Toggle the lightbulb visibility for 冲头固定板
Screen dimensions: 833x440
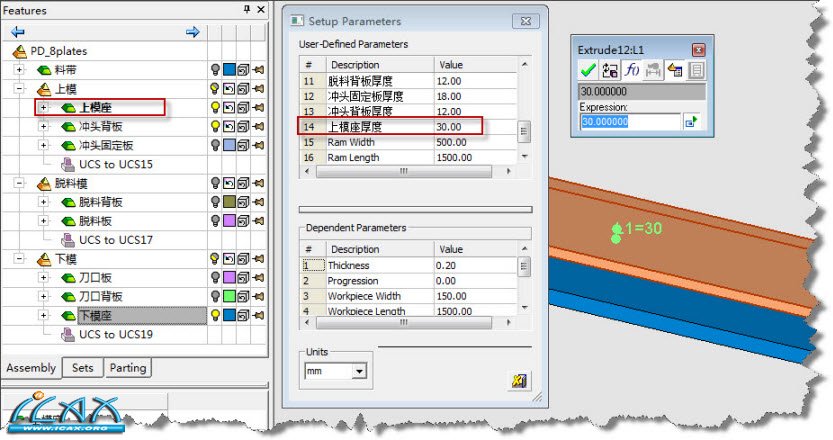215,145
